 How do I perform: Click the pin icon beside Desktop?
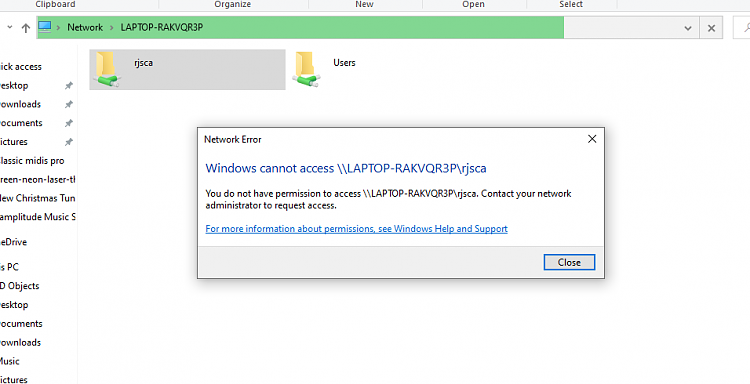pos(69,86)
